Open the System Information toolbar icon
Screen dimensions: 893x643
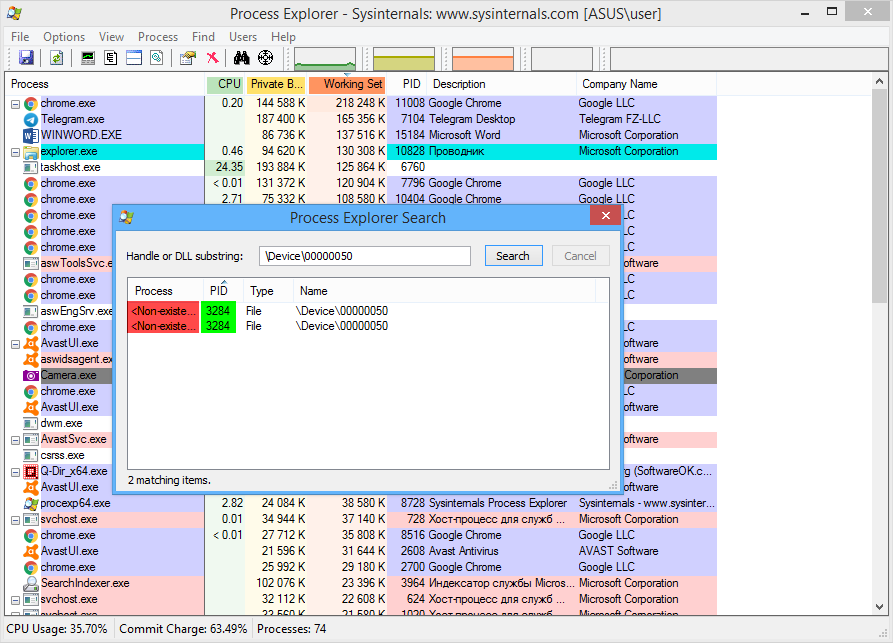(x=88, y=58)
